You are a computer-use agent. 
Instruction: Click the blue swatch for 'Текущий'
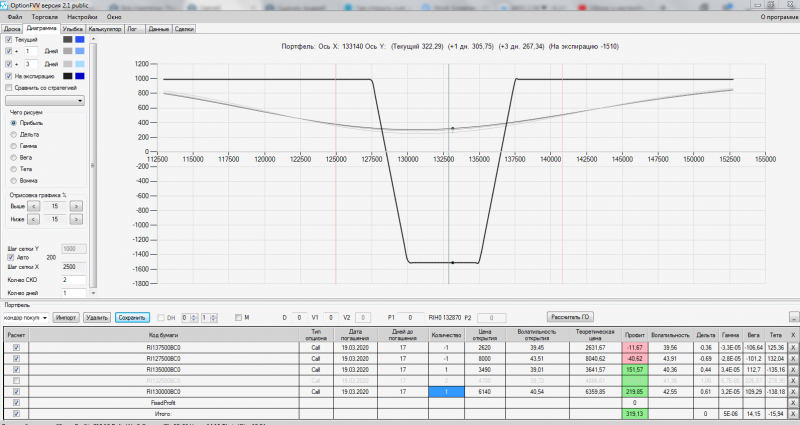click(x=80, y=39)
